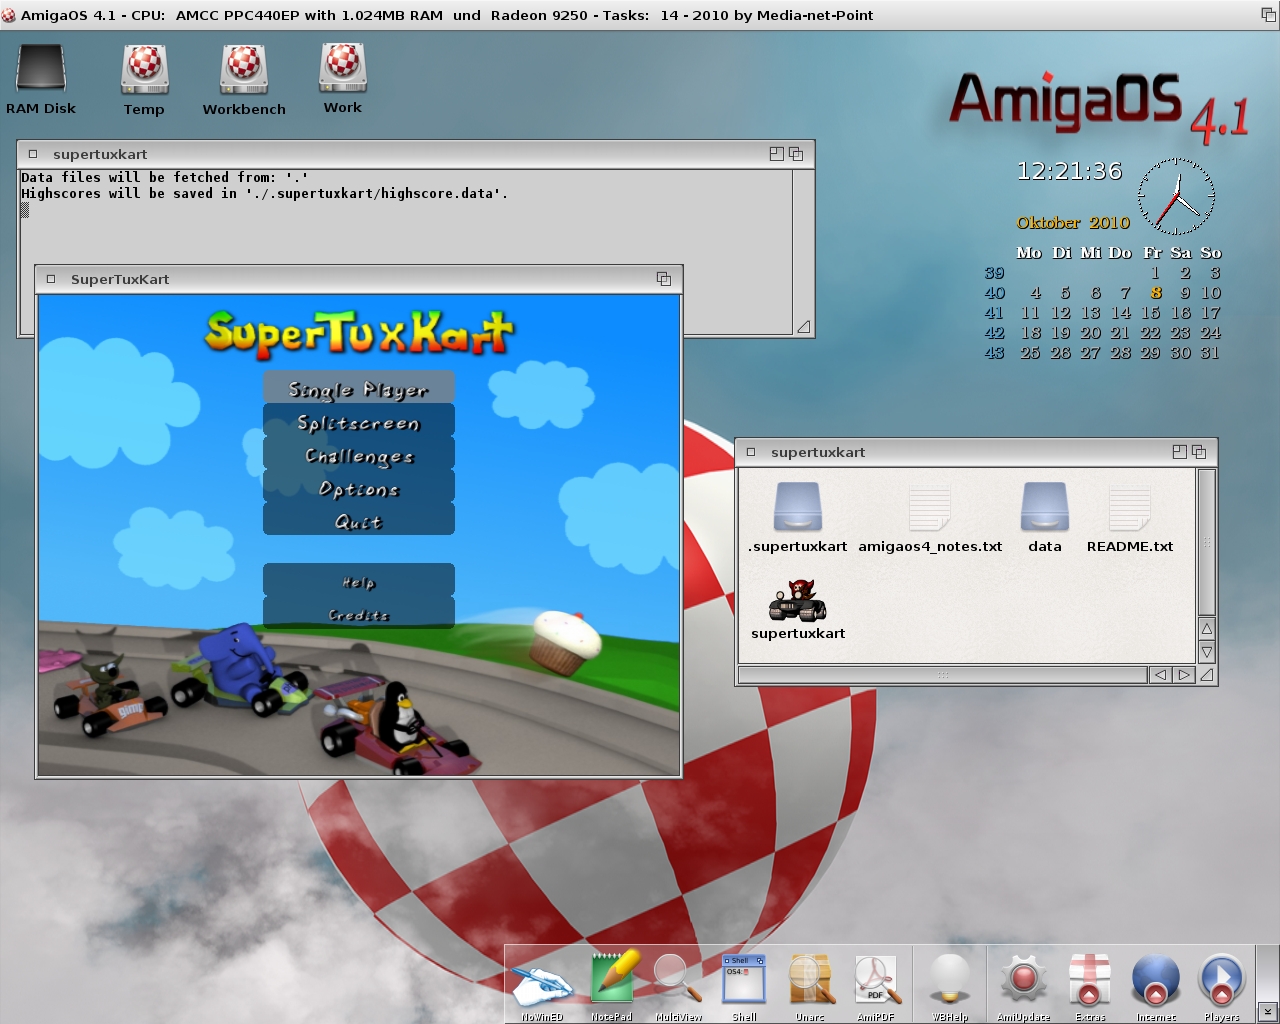Open Challenges in SuperTuxKart menu
The height and width of the screenshot is (1024, 1280).
359,455
